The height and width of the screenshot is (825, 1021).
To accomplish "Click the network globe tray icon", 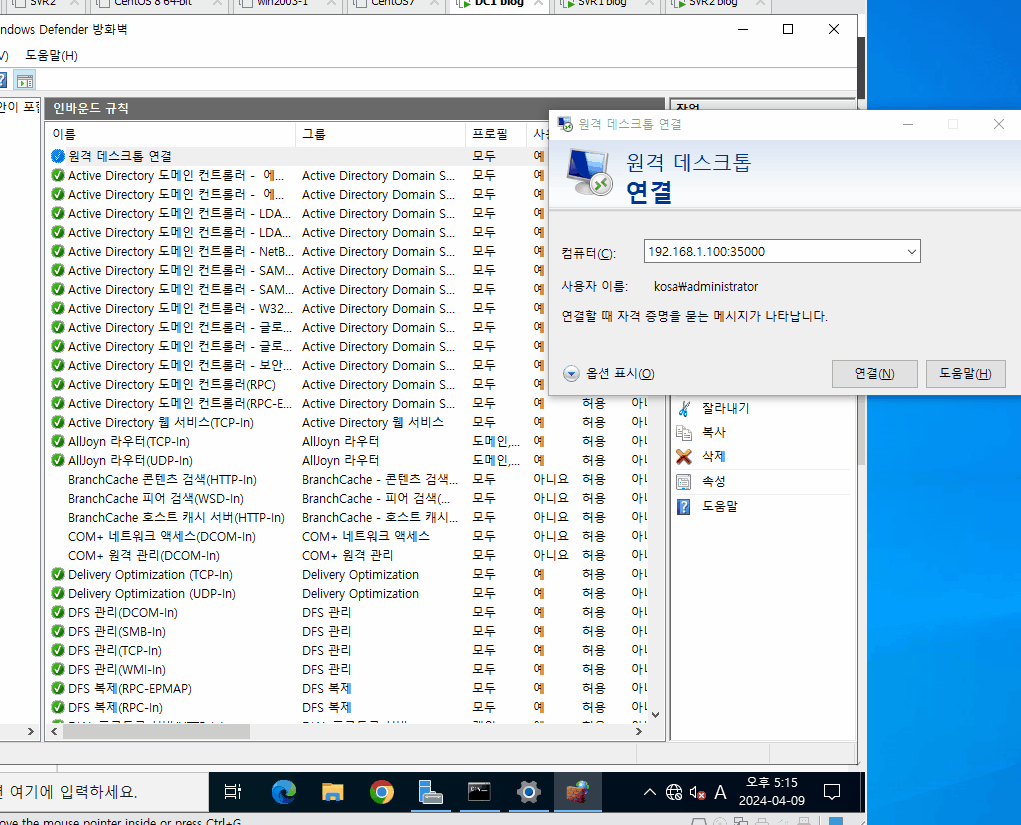I will pos(674,792).
